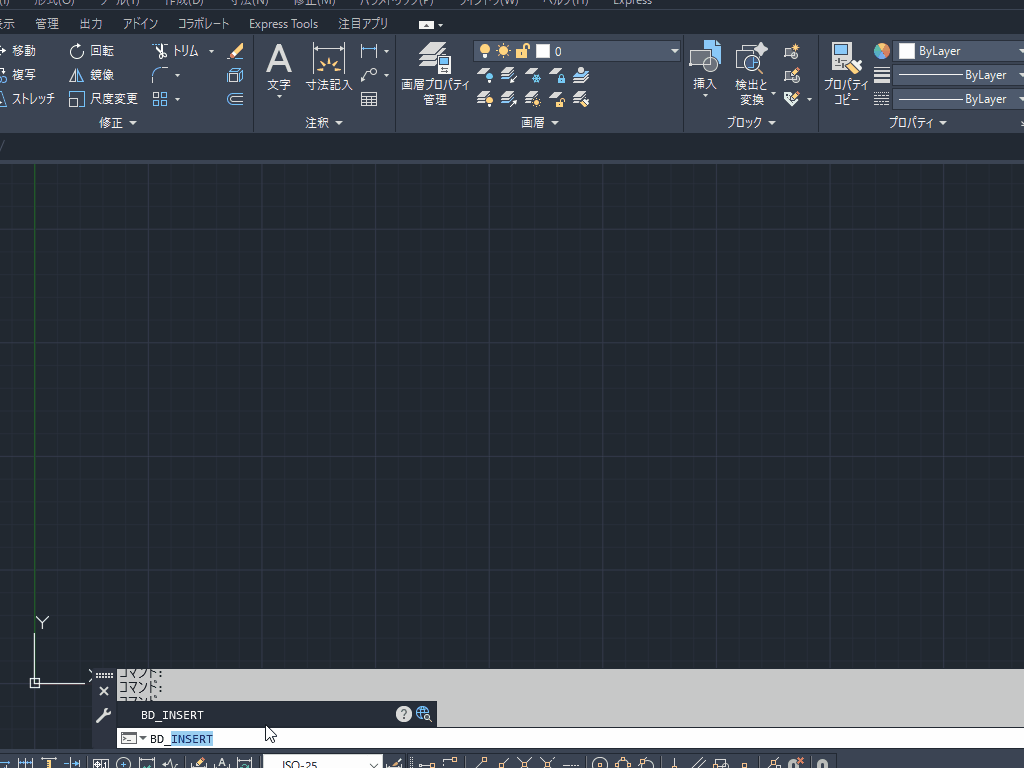Open the layer selection dropdown
Screen dimensions: 1024x768
pyautogui.click(x=675, y=51)
